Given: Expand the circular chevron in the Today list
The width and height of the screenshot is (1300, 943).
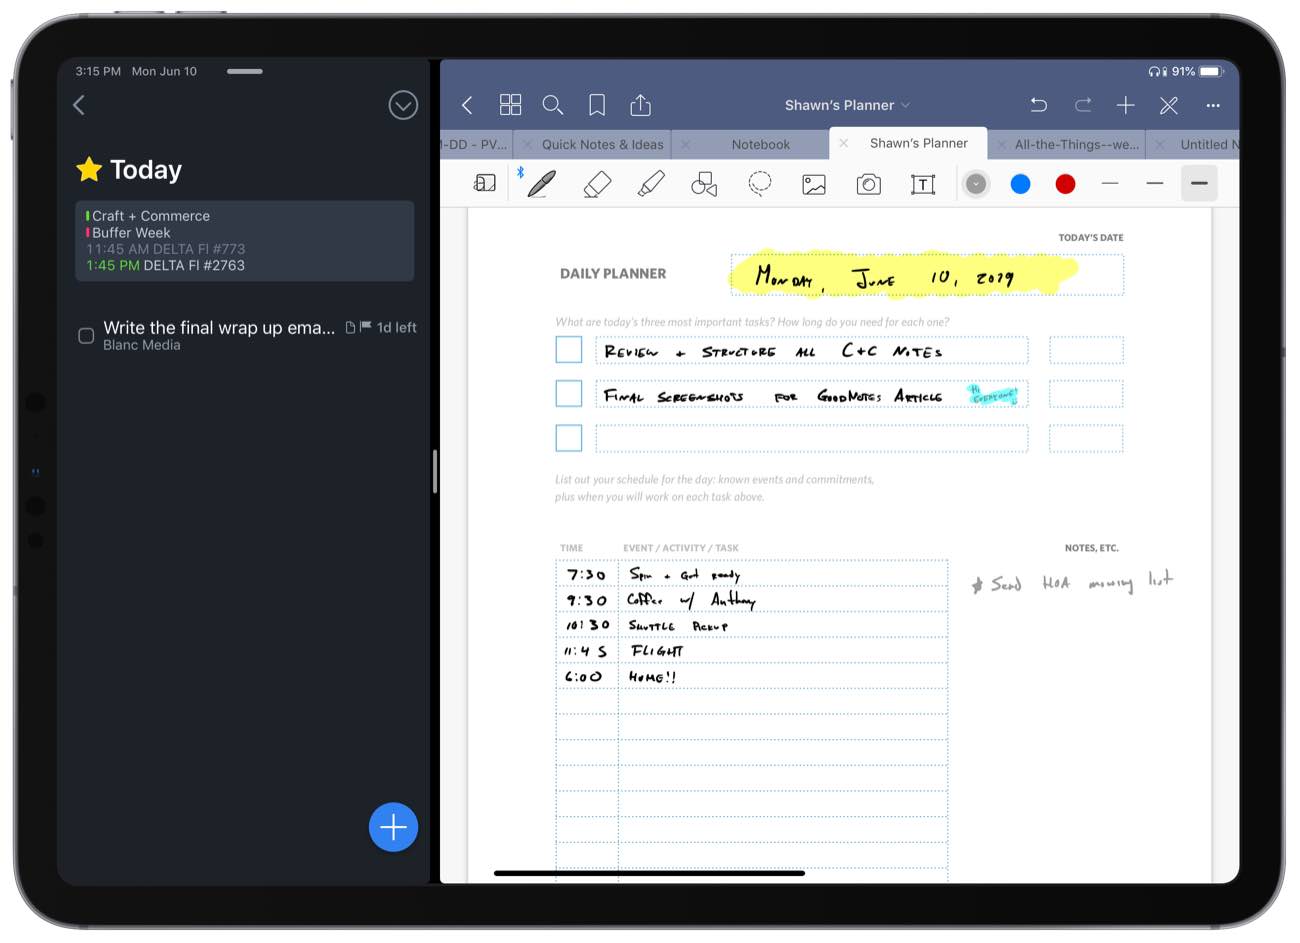Looking at the screenshot, I should (x=402, y=104).
